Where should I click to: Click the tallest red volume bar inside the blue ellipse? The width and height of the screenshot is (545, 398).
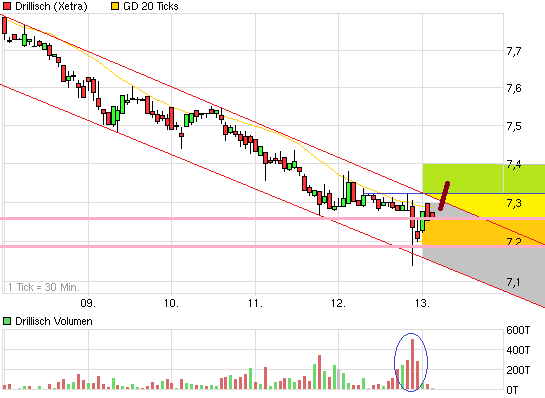coord(413,364)
